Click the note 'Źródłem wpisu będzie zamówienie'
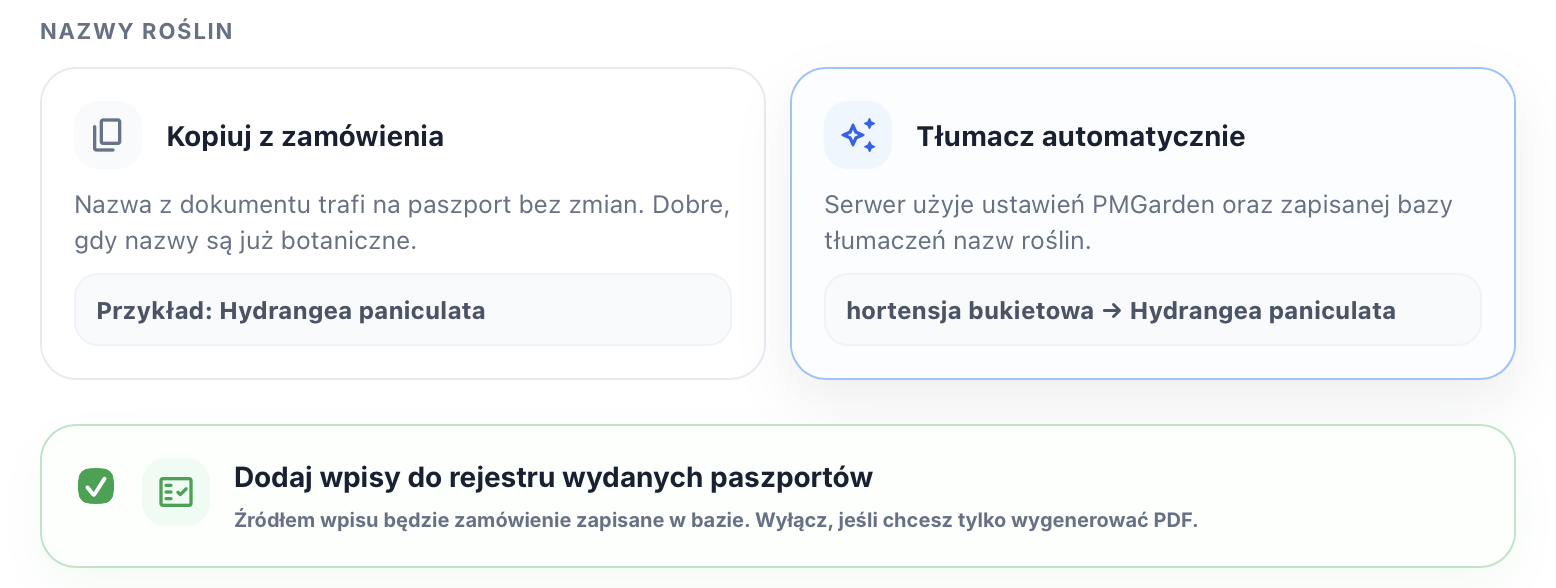Screen dimensions: 1556x588 715,521
